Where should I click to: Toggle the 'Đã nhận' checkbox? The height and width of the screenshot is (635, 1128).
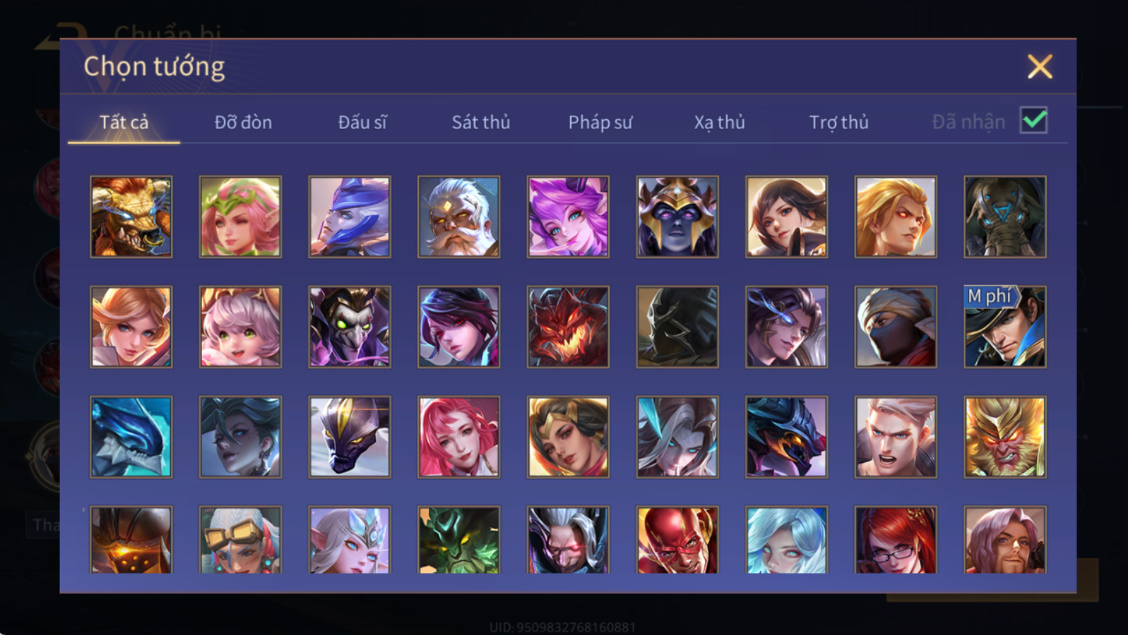(x=1034, y=121)
